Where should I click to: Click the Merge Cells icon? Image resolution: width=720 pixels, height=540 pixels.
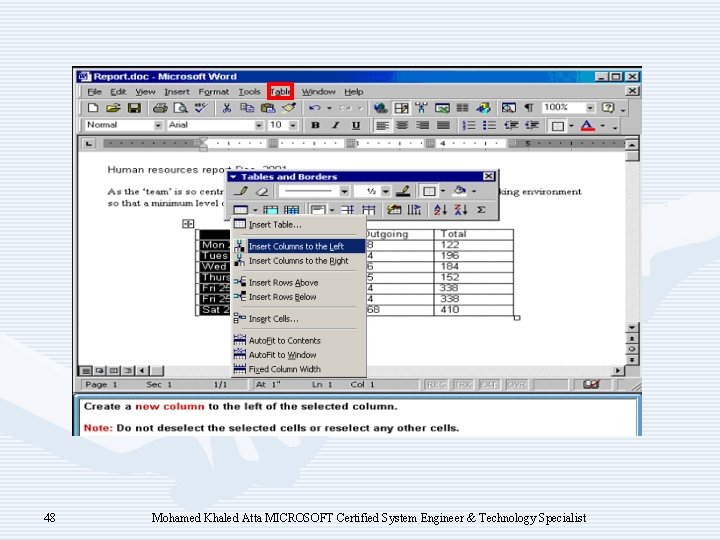pos(270,210)
